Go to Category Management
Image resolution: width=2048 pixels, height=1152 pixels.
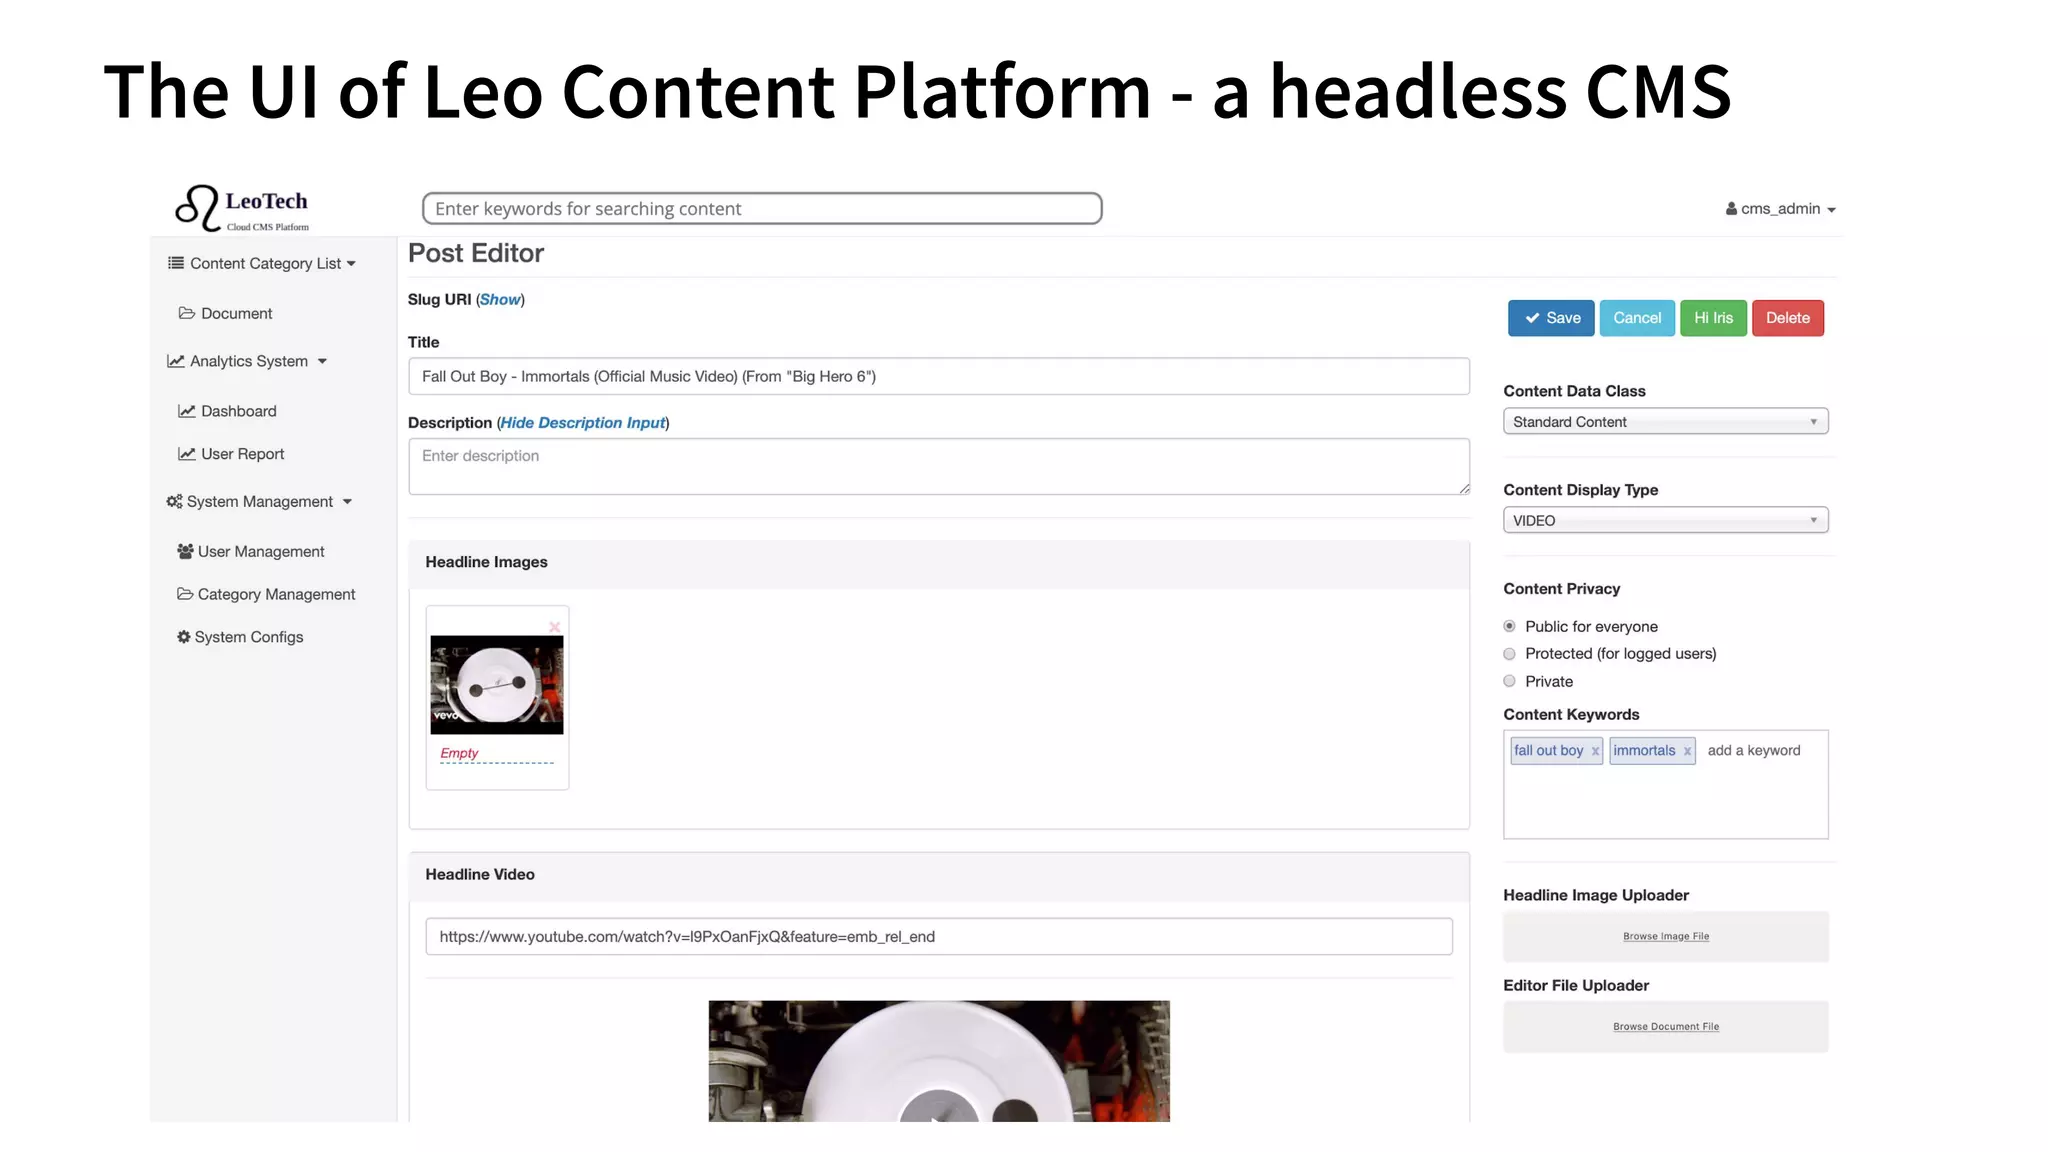(x=276, y=594)
